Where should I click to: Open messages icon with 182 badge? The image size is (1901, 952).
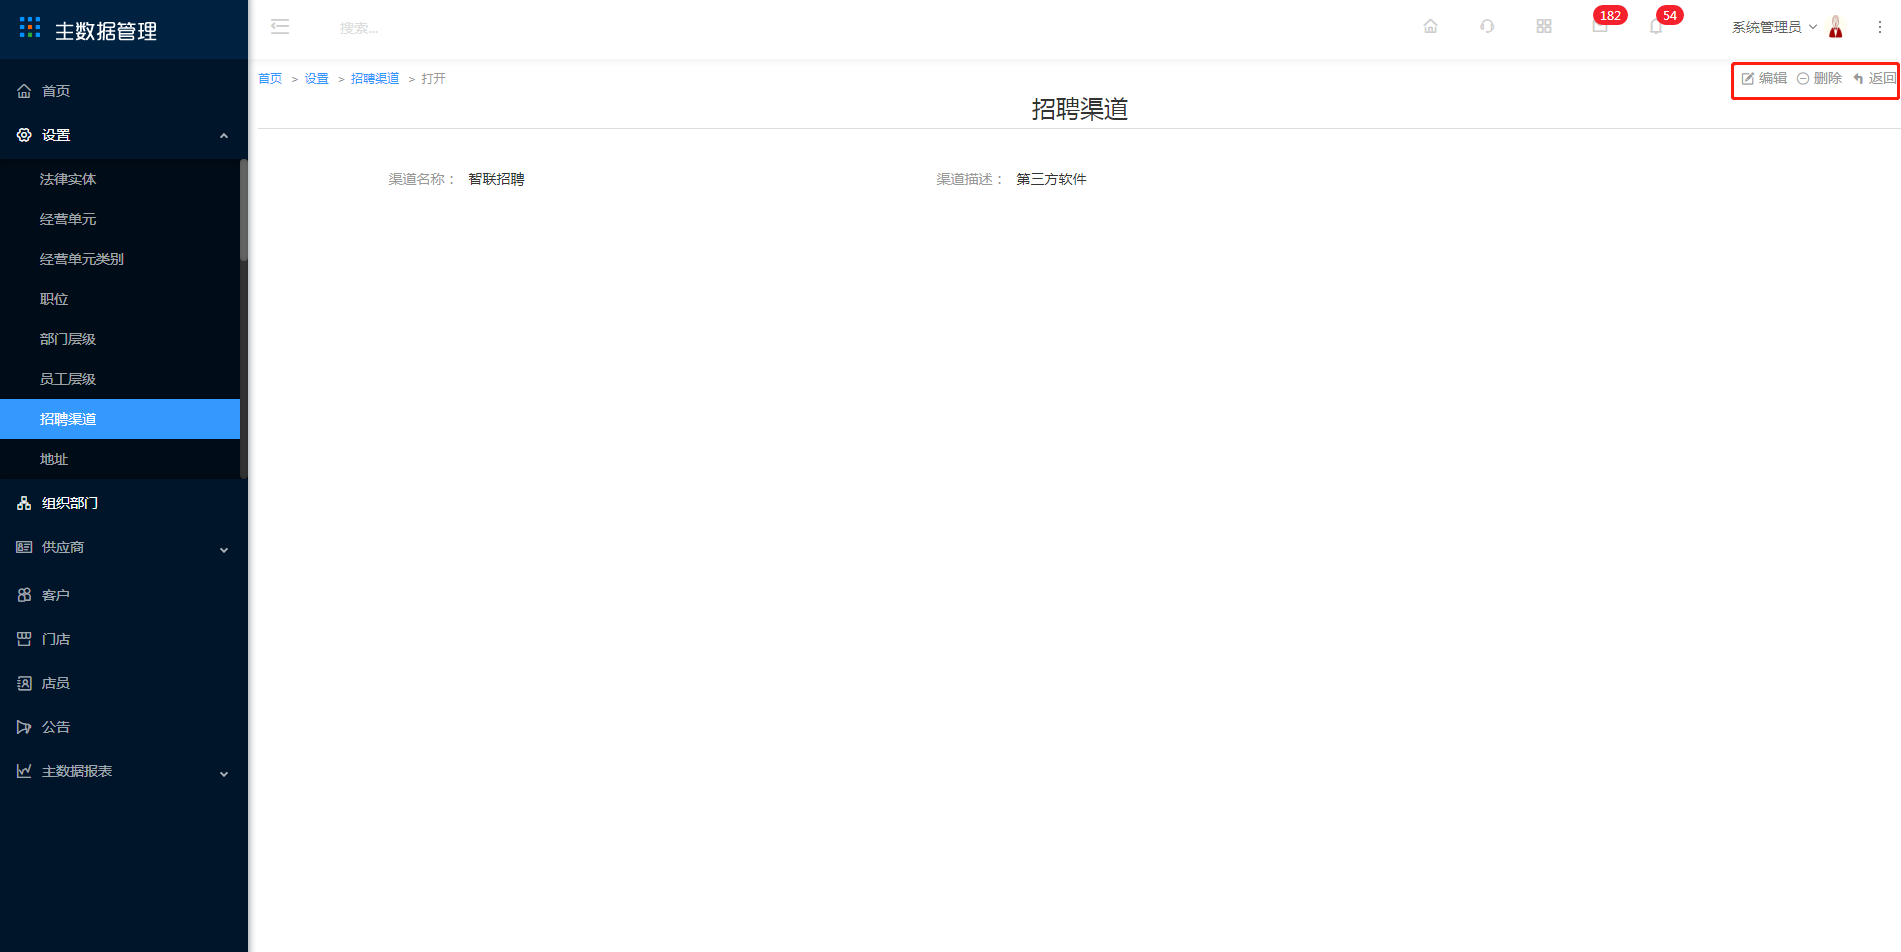pos(1601,26)
